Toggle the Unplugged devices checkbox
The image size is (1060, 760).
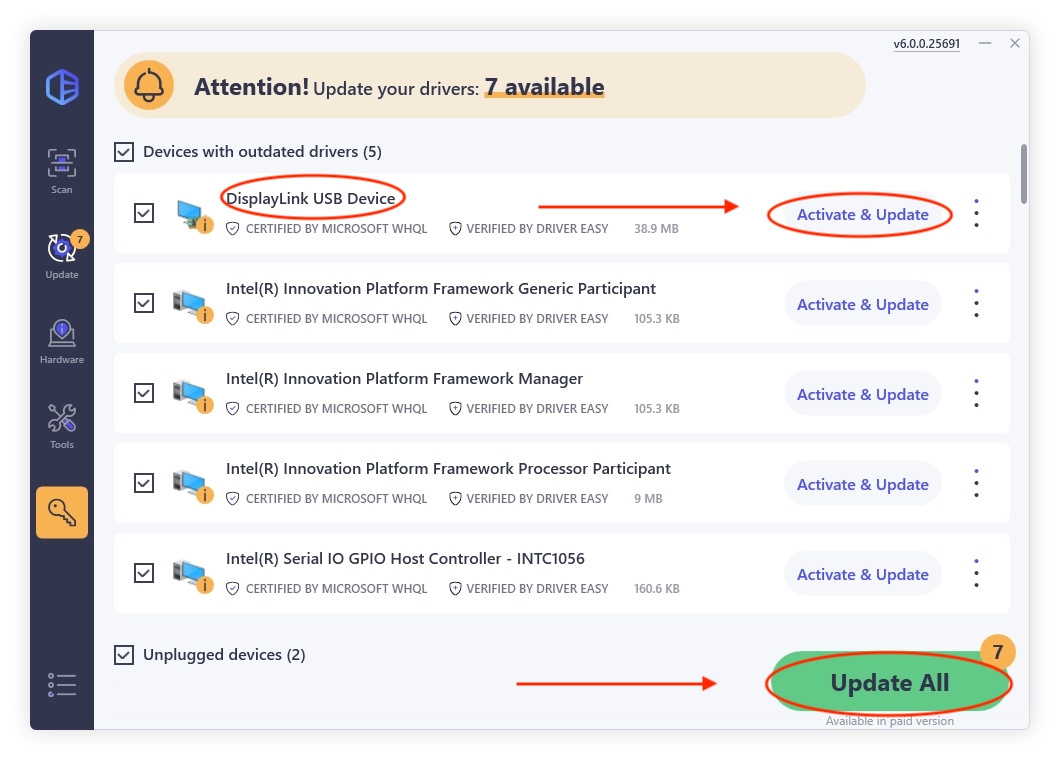point(124,655)
